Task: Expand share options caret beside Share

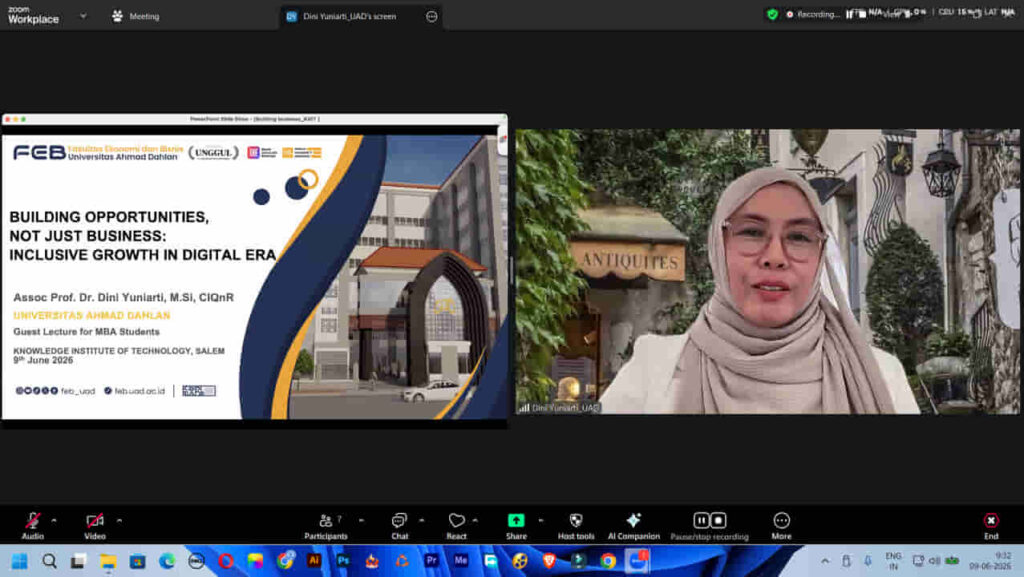Action: [541, 520]
